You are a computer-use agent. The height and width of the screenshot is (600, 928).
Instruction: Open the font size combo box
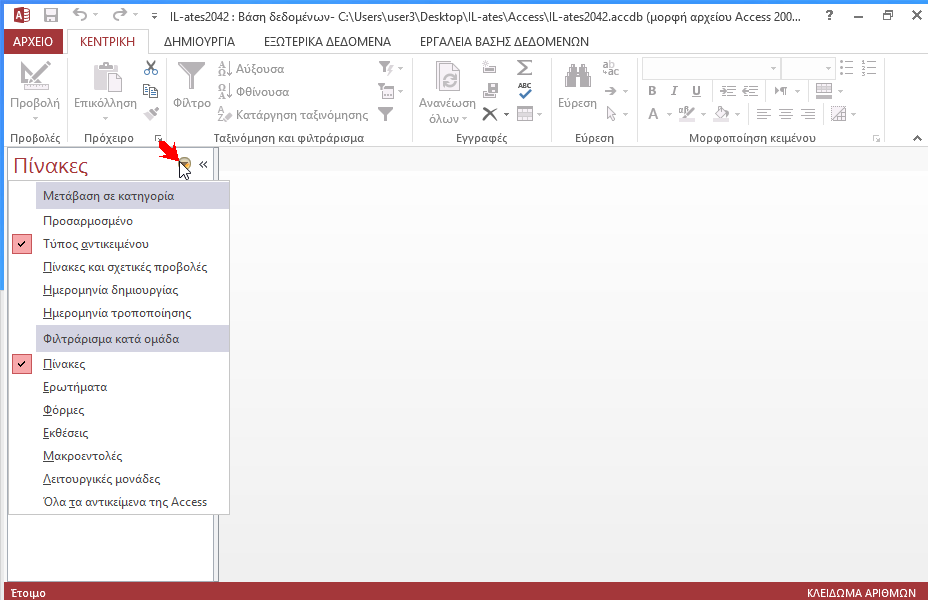(x=829, y=69)
